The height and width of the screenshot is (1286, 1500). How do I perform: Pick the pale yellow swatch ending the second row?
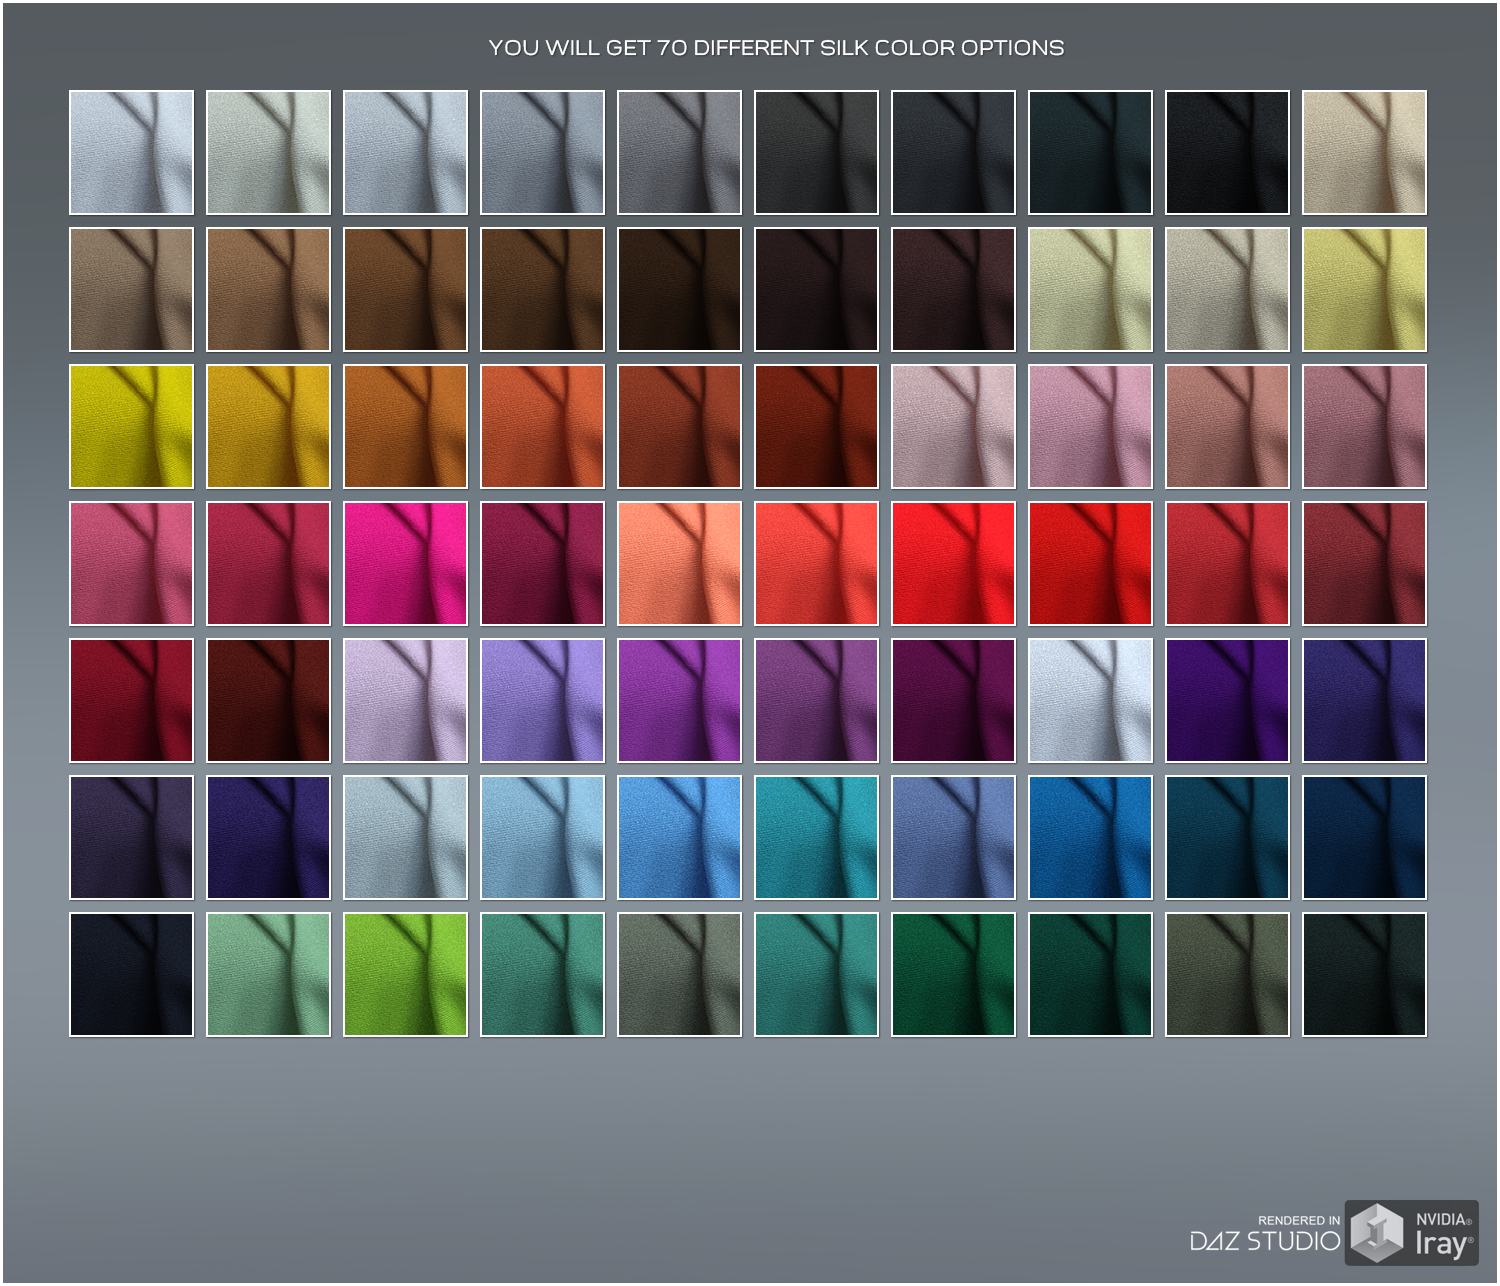1364,289
